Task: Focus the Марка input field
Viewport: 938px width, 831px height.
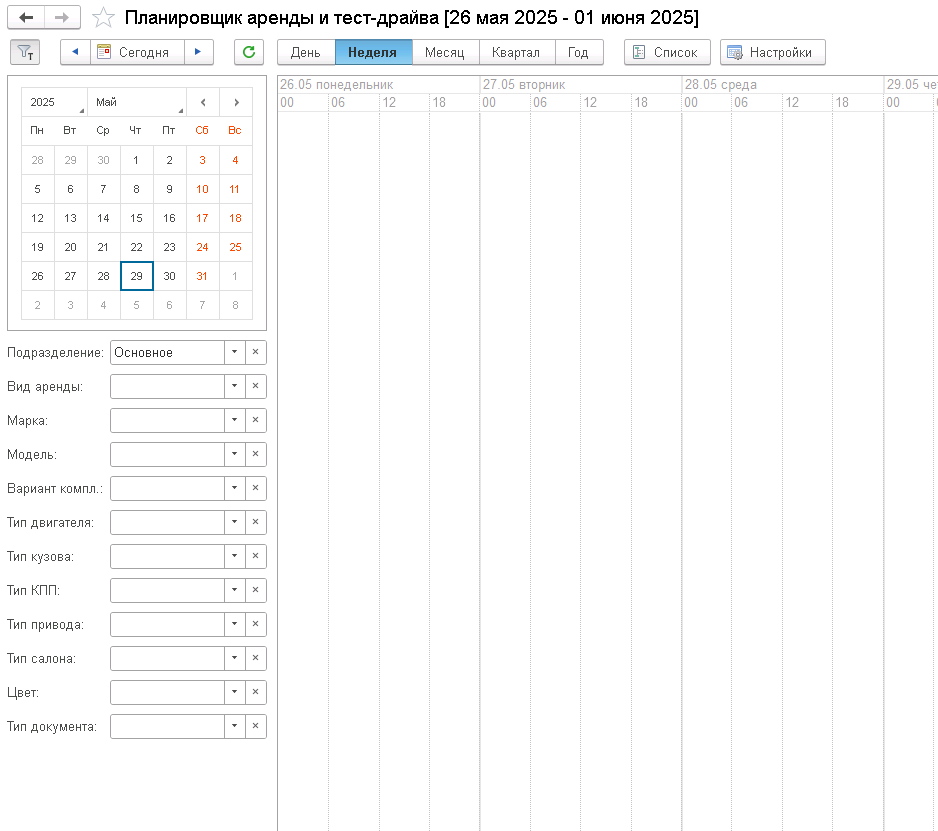Action: tap(168, 420)
